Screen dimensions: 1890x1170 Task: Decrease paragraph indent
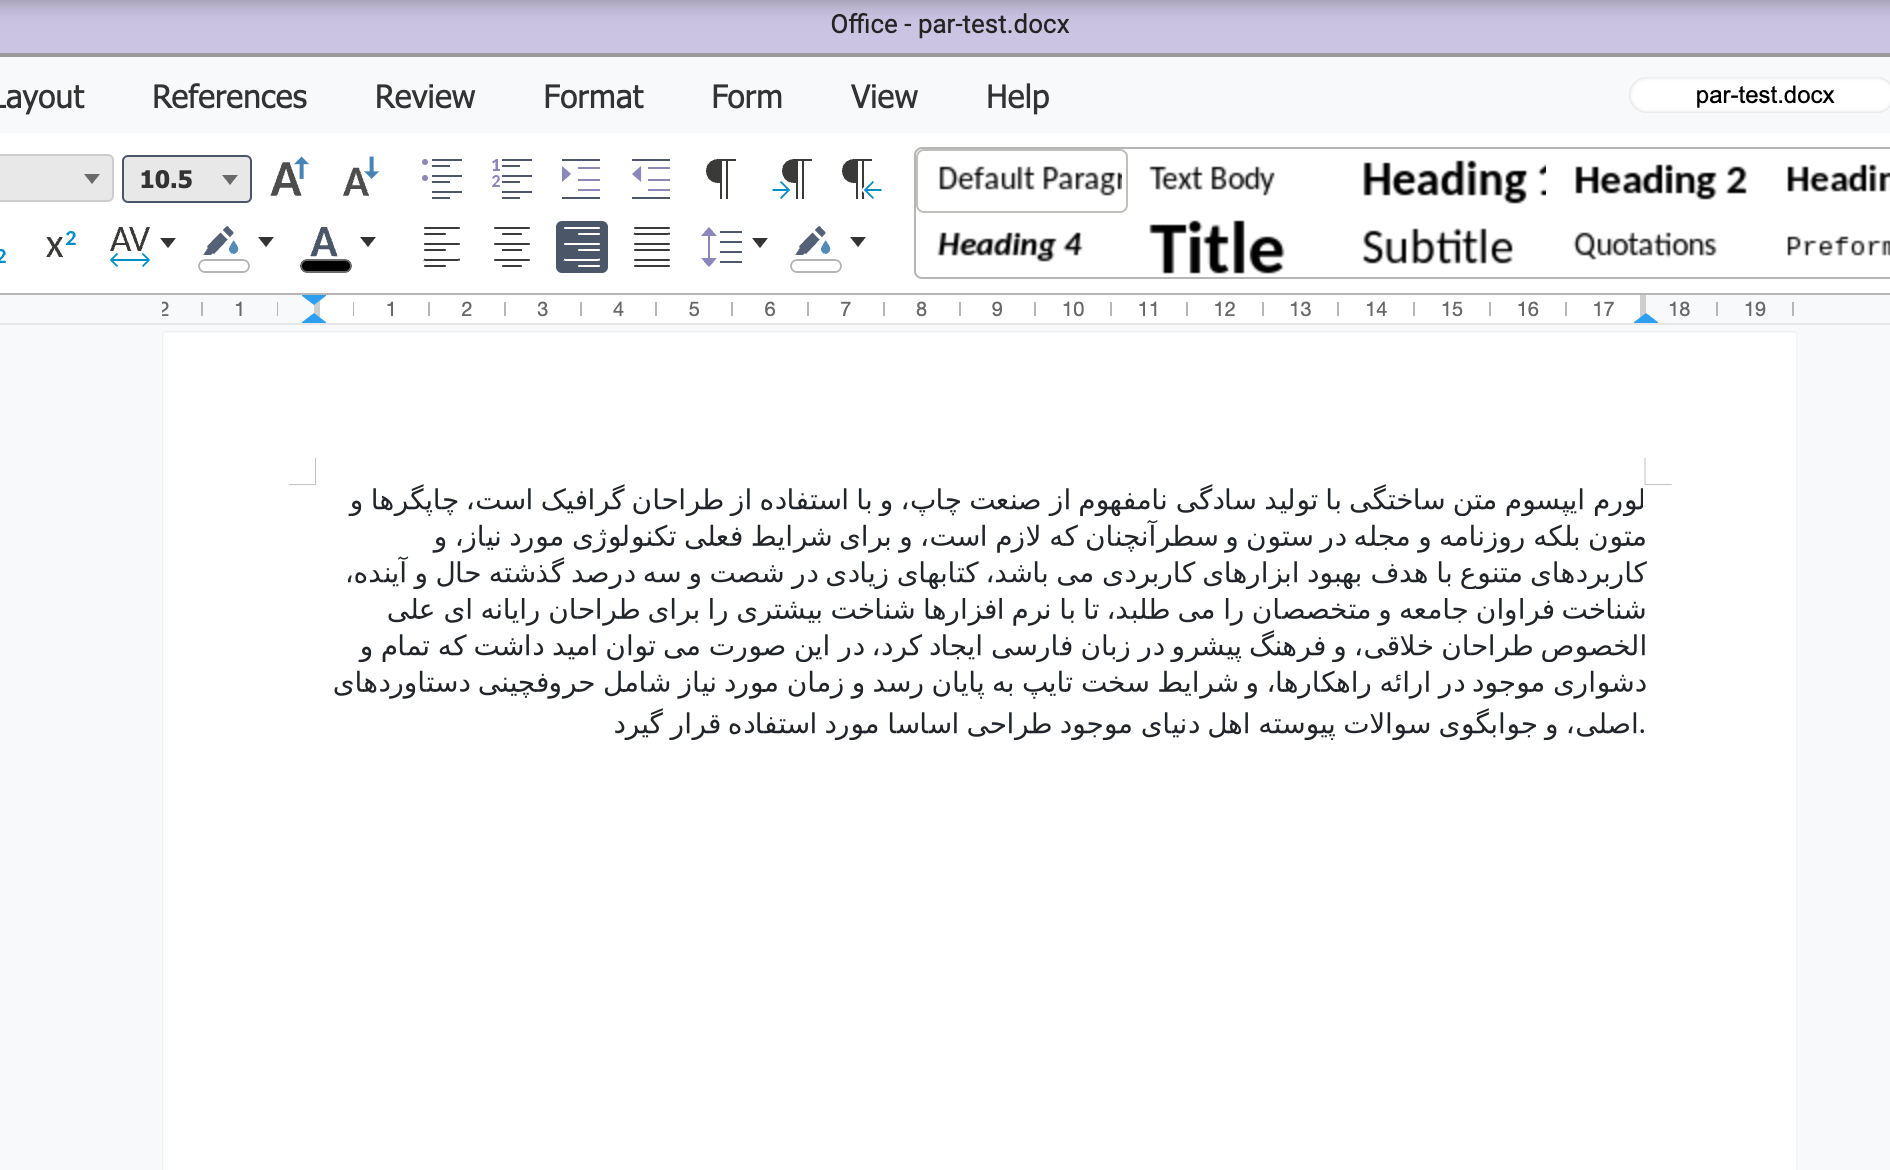[651, 179]
